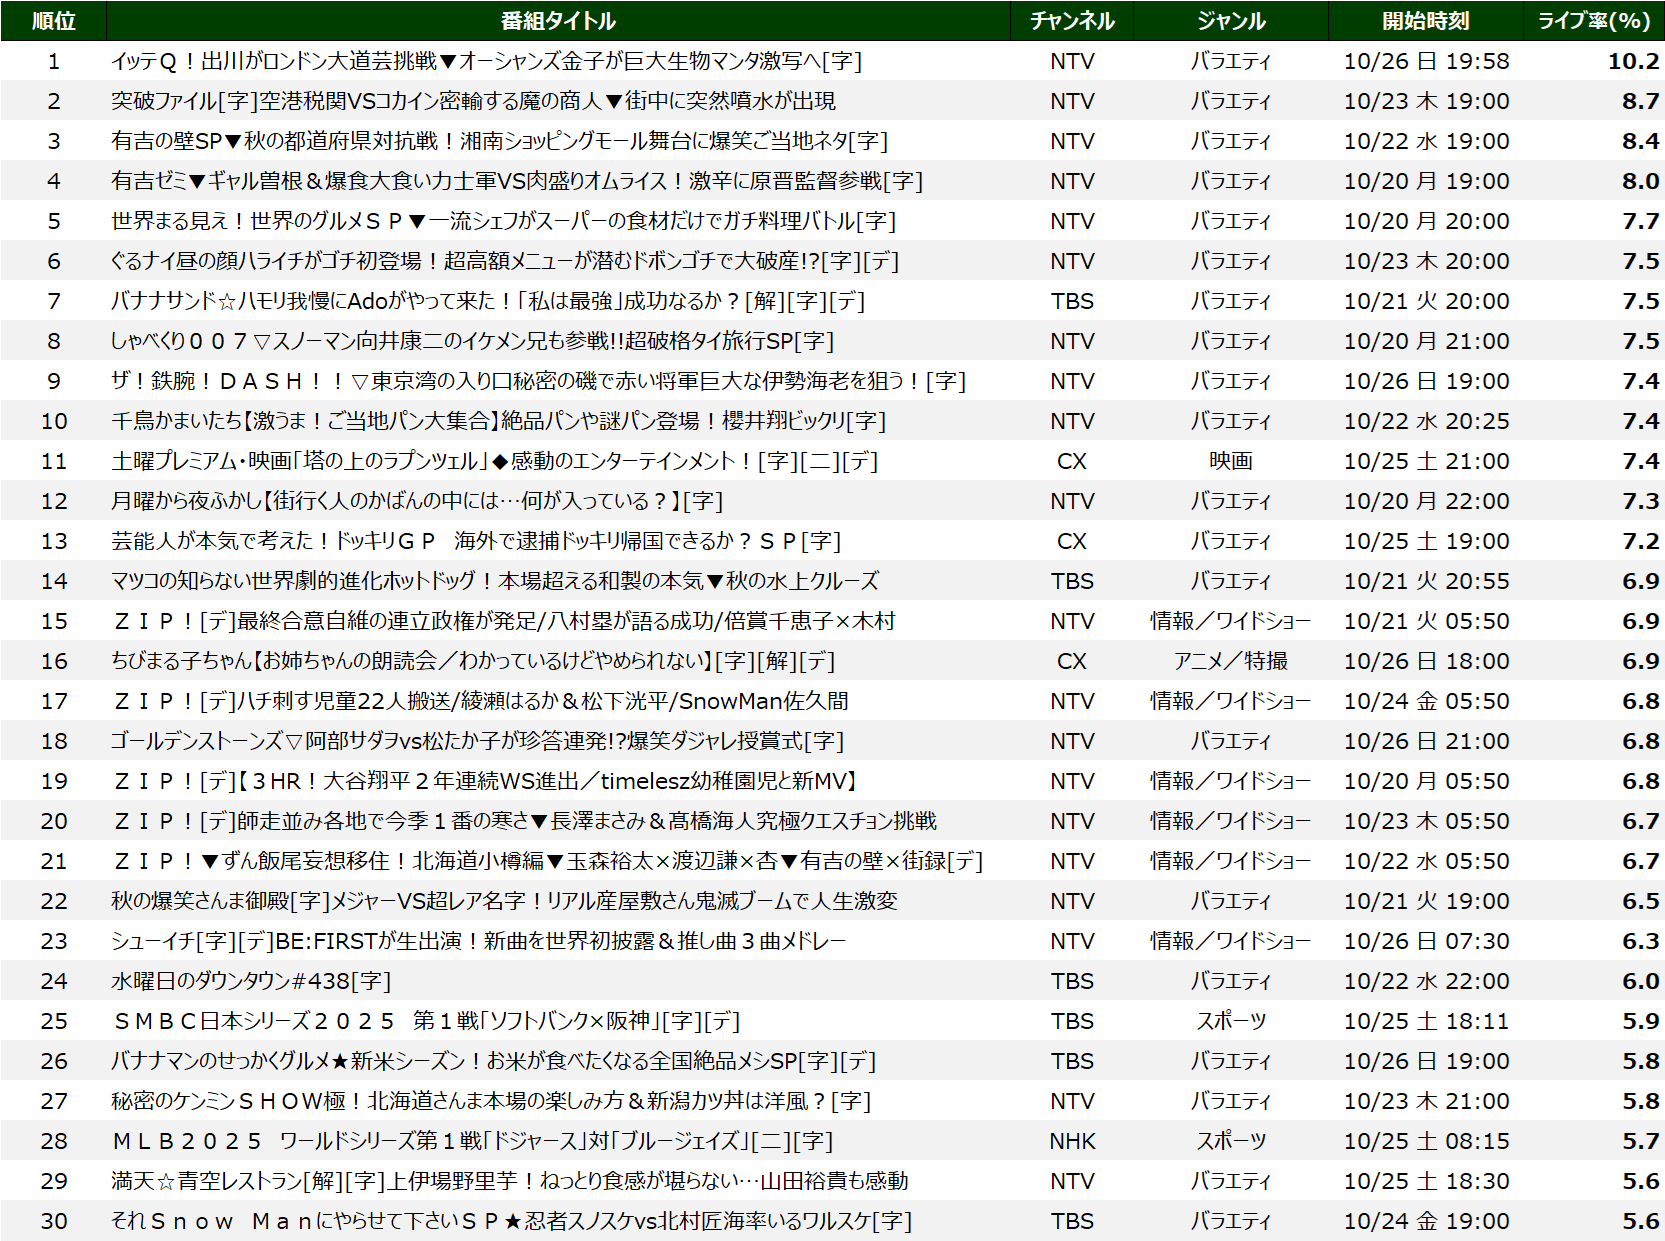Select the 10.2 live rate value
Viewport: 1665px width, 1241px height.
coord(1632,61)
